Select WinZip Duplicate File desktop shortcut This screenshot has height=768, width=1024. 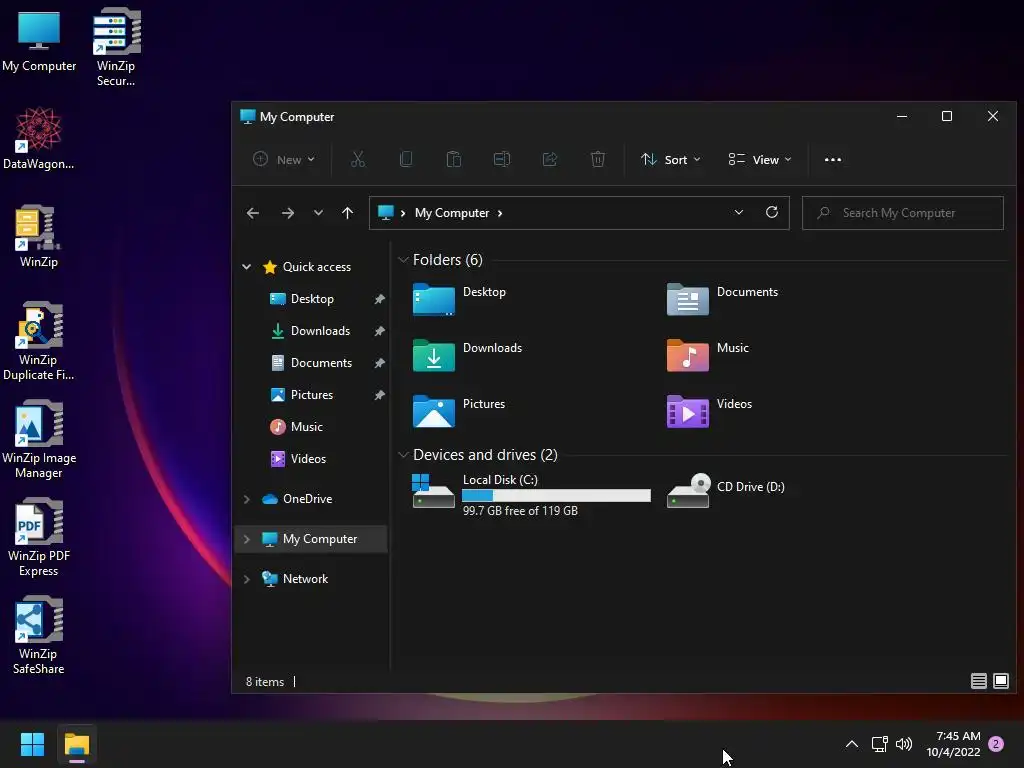pyautogui.click(x=39, y=342)
